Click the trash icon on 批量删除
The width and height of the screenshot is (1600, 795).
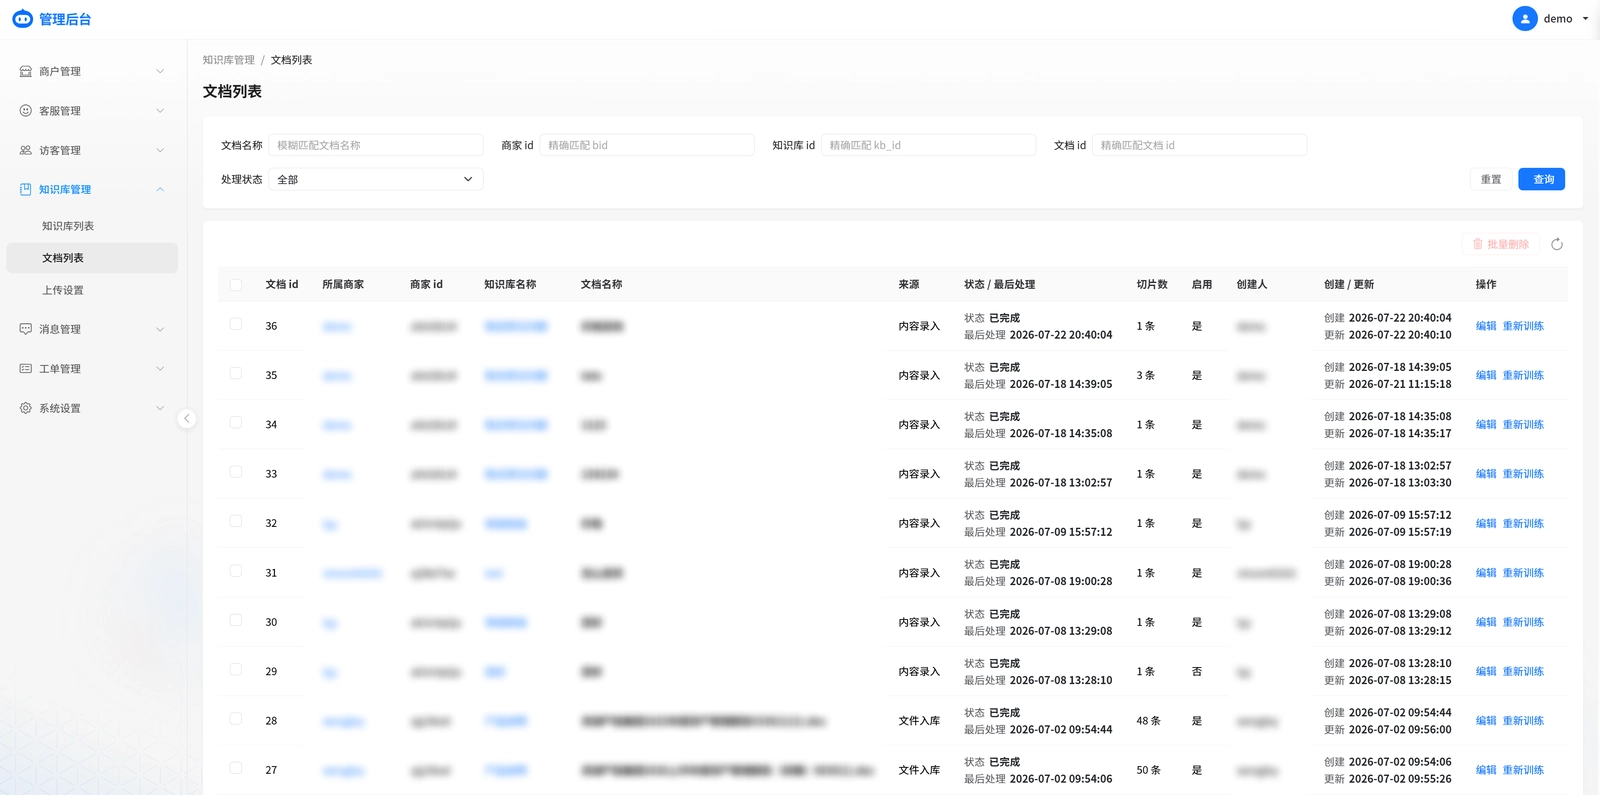point(1478,244)
